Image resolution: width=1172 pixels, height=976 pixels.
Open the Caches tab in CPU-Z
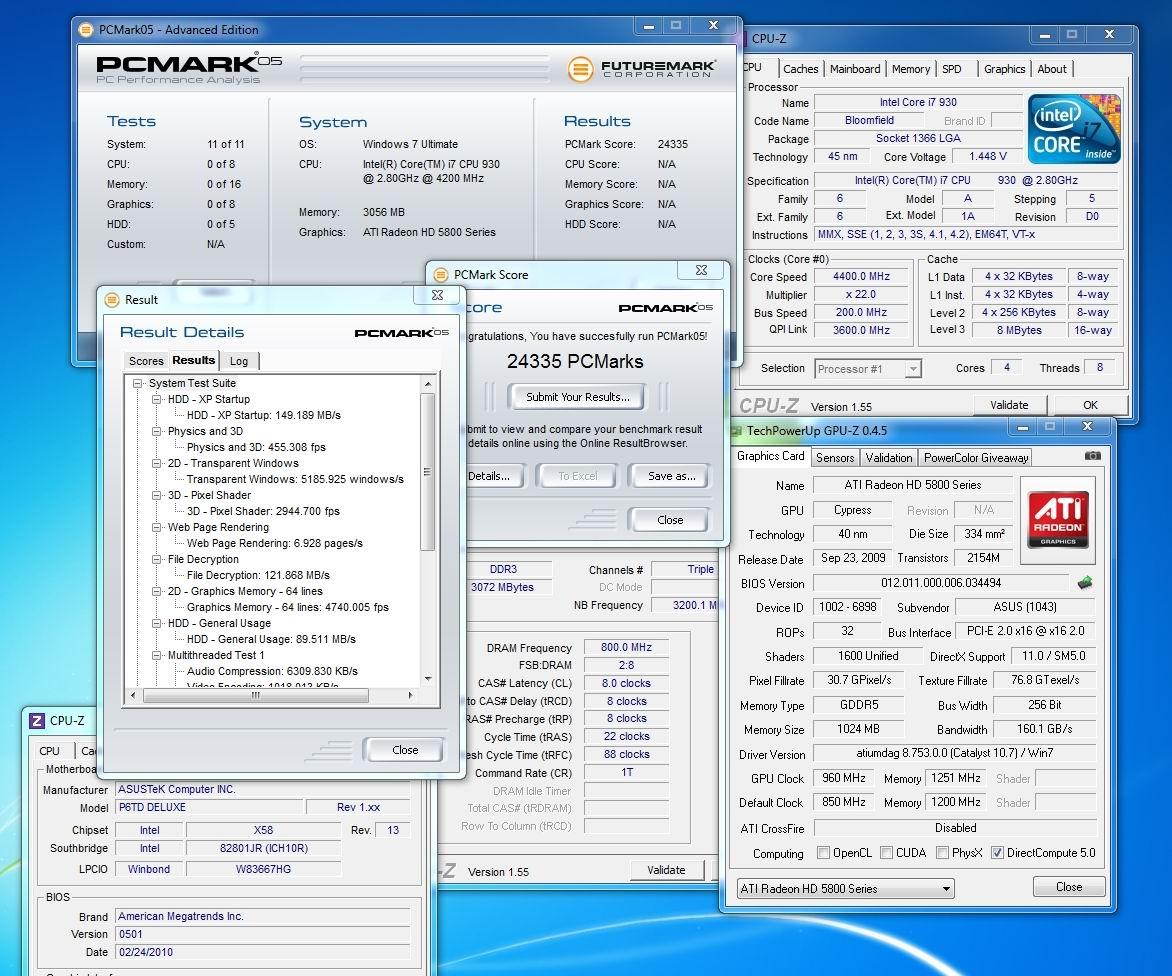(801, 69)
